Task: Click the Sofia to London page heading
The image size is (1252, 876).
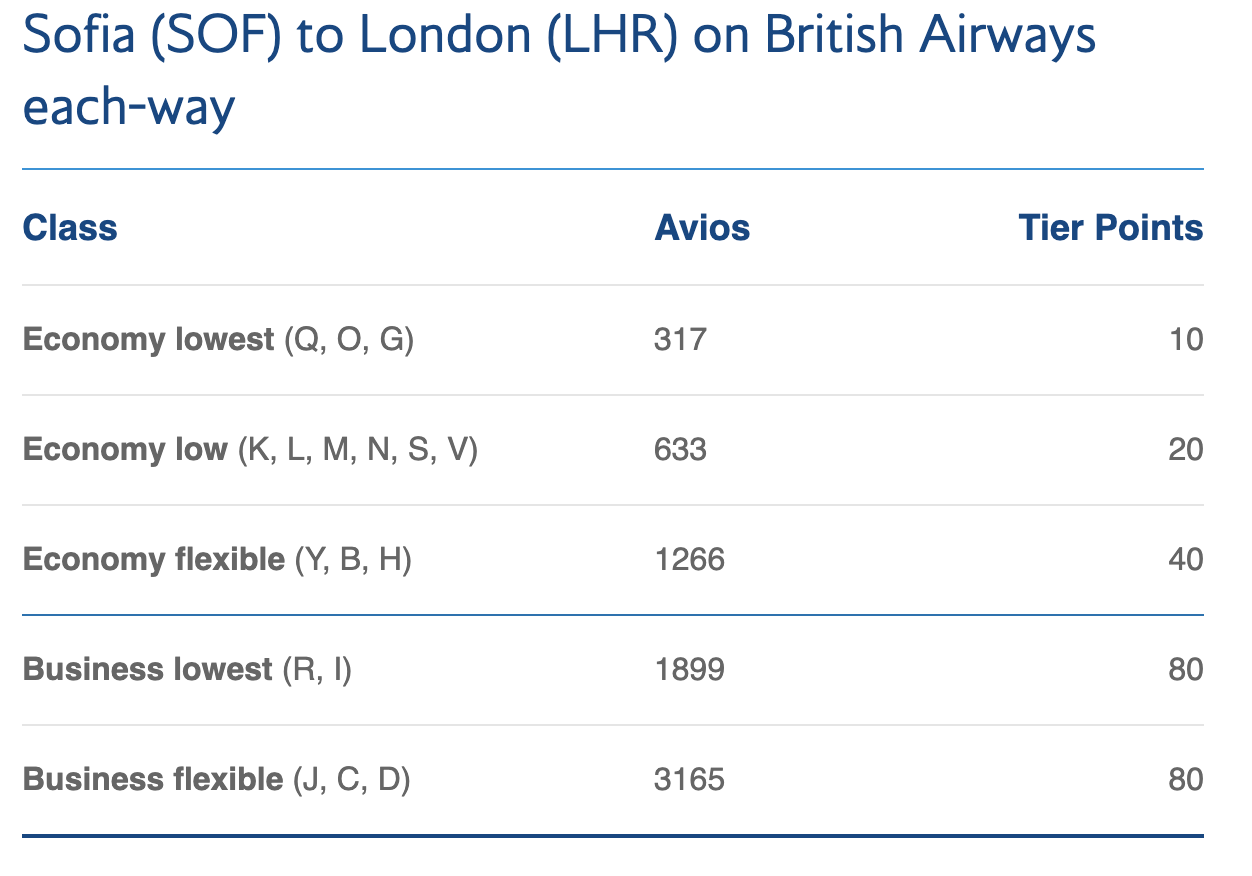Action: click(559, 36)
